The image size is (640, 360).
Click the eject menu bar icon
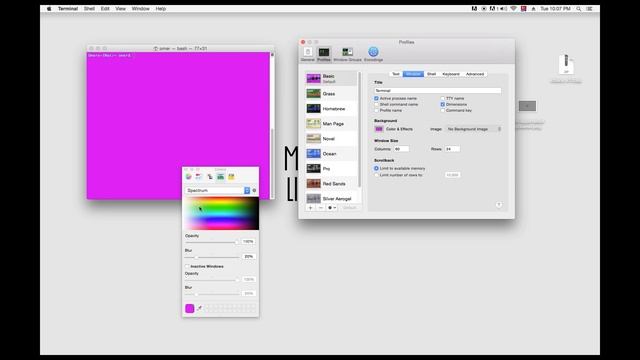tap(533, 9)
